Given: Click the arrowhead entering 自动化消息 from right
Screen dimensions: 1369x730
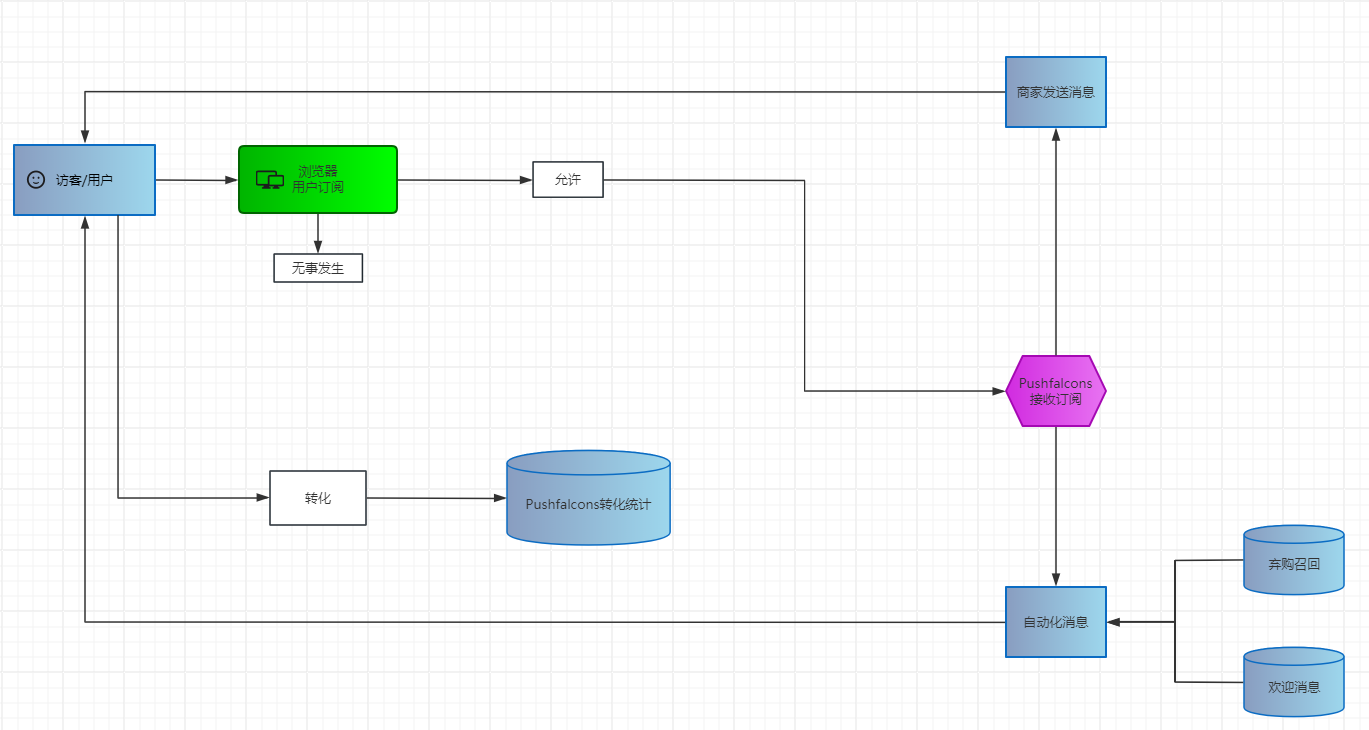Looking at the screenshot, I should (1114, 622).
